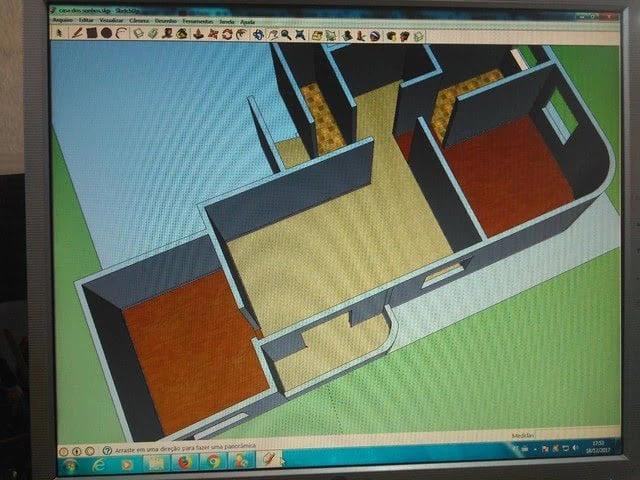Viewport: 640px width, 480px height.
Task: Activate the Push/Pull tool
Action: point(198,34)
